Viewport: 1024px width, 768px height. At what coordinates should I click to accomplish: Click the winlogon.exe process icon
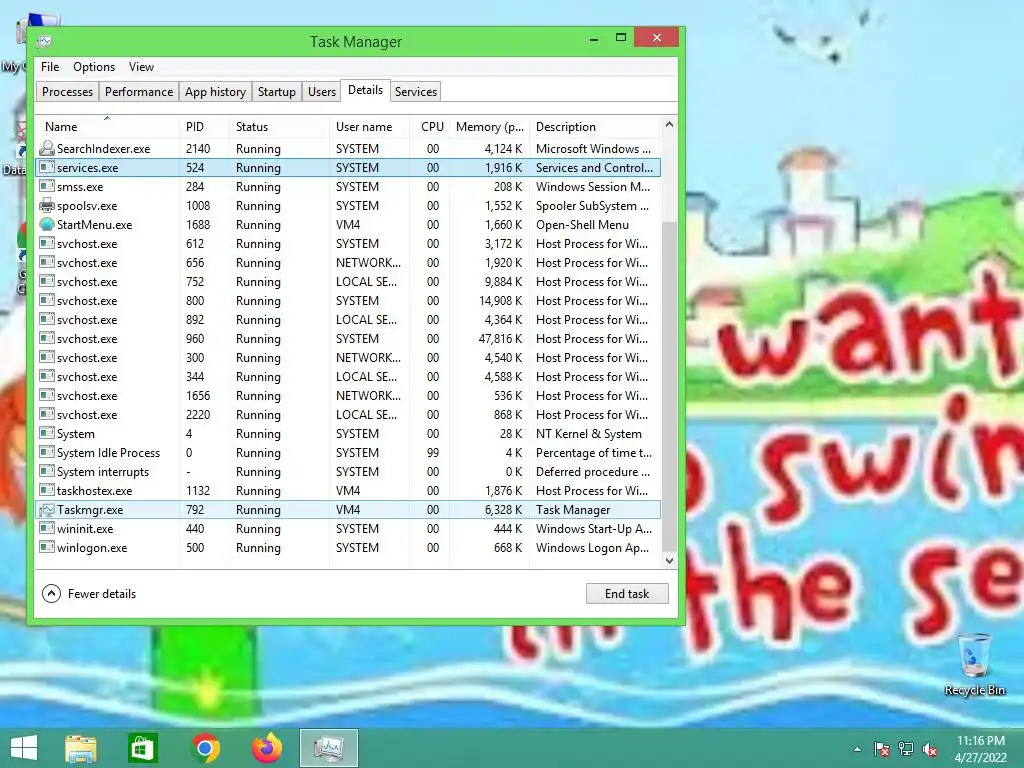(x=46, y=547)
